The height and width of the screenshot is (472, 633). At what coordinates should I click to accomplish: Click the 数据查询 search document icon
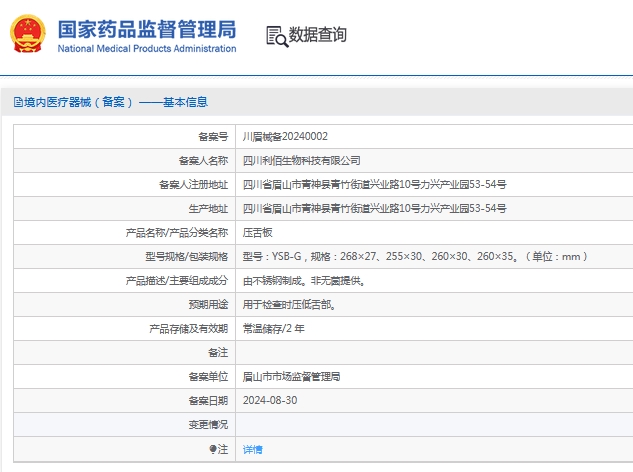pos(277,36)
